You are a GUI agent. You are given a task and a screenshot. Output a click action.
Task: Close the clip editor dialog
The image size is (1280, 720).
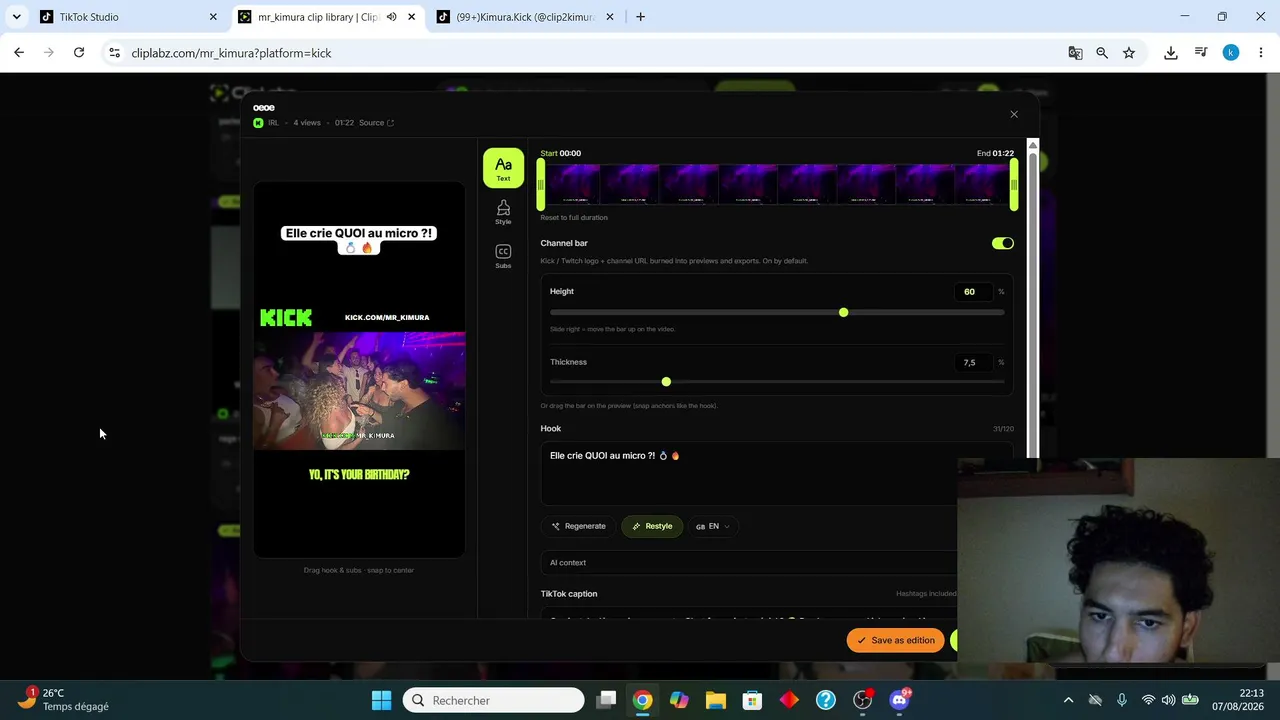point(1014,114)
